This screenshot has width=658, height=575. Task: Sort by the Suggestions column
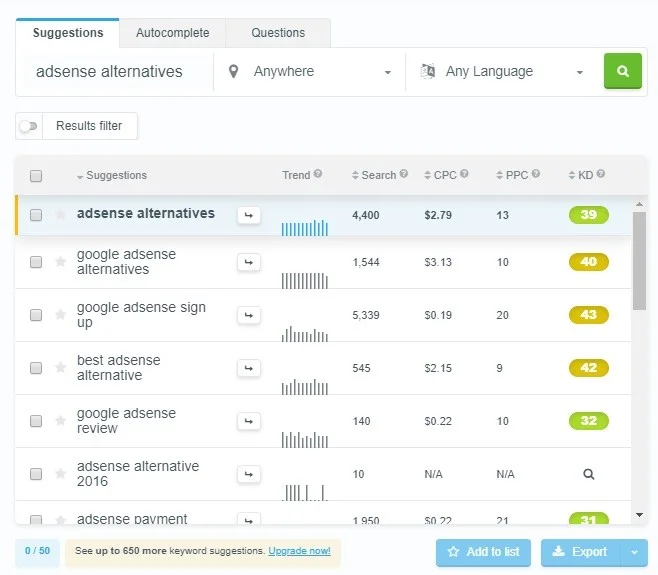point(112,175)
